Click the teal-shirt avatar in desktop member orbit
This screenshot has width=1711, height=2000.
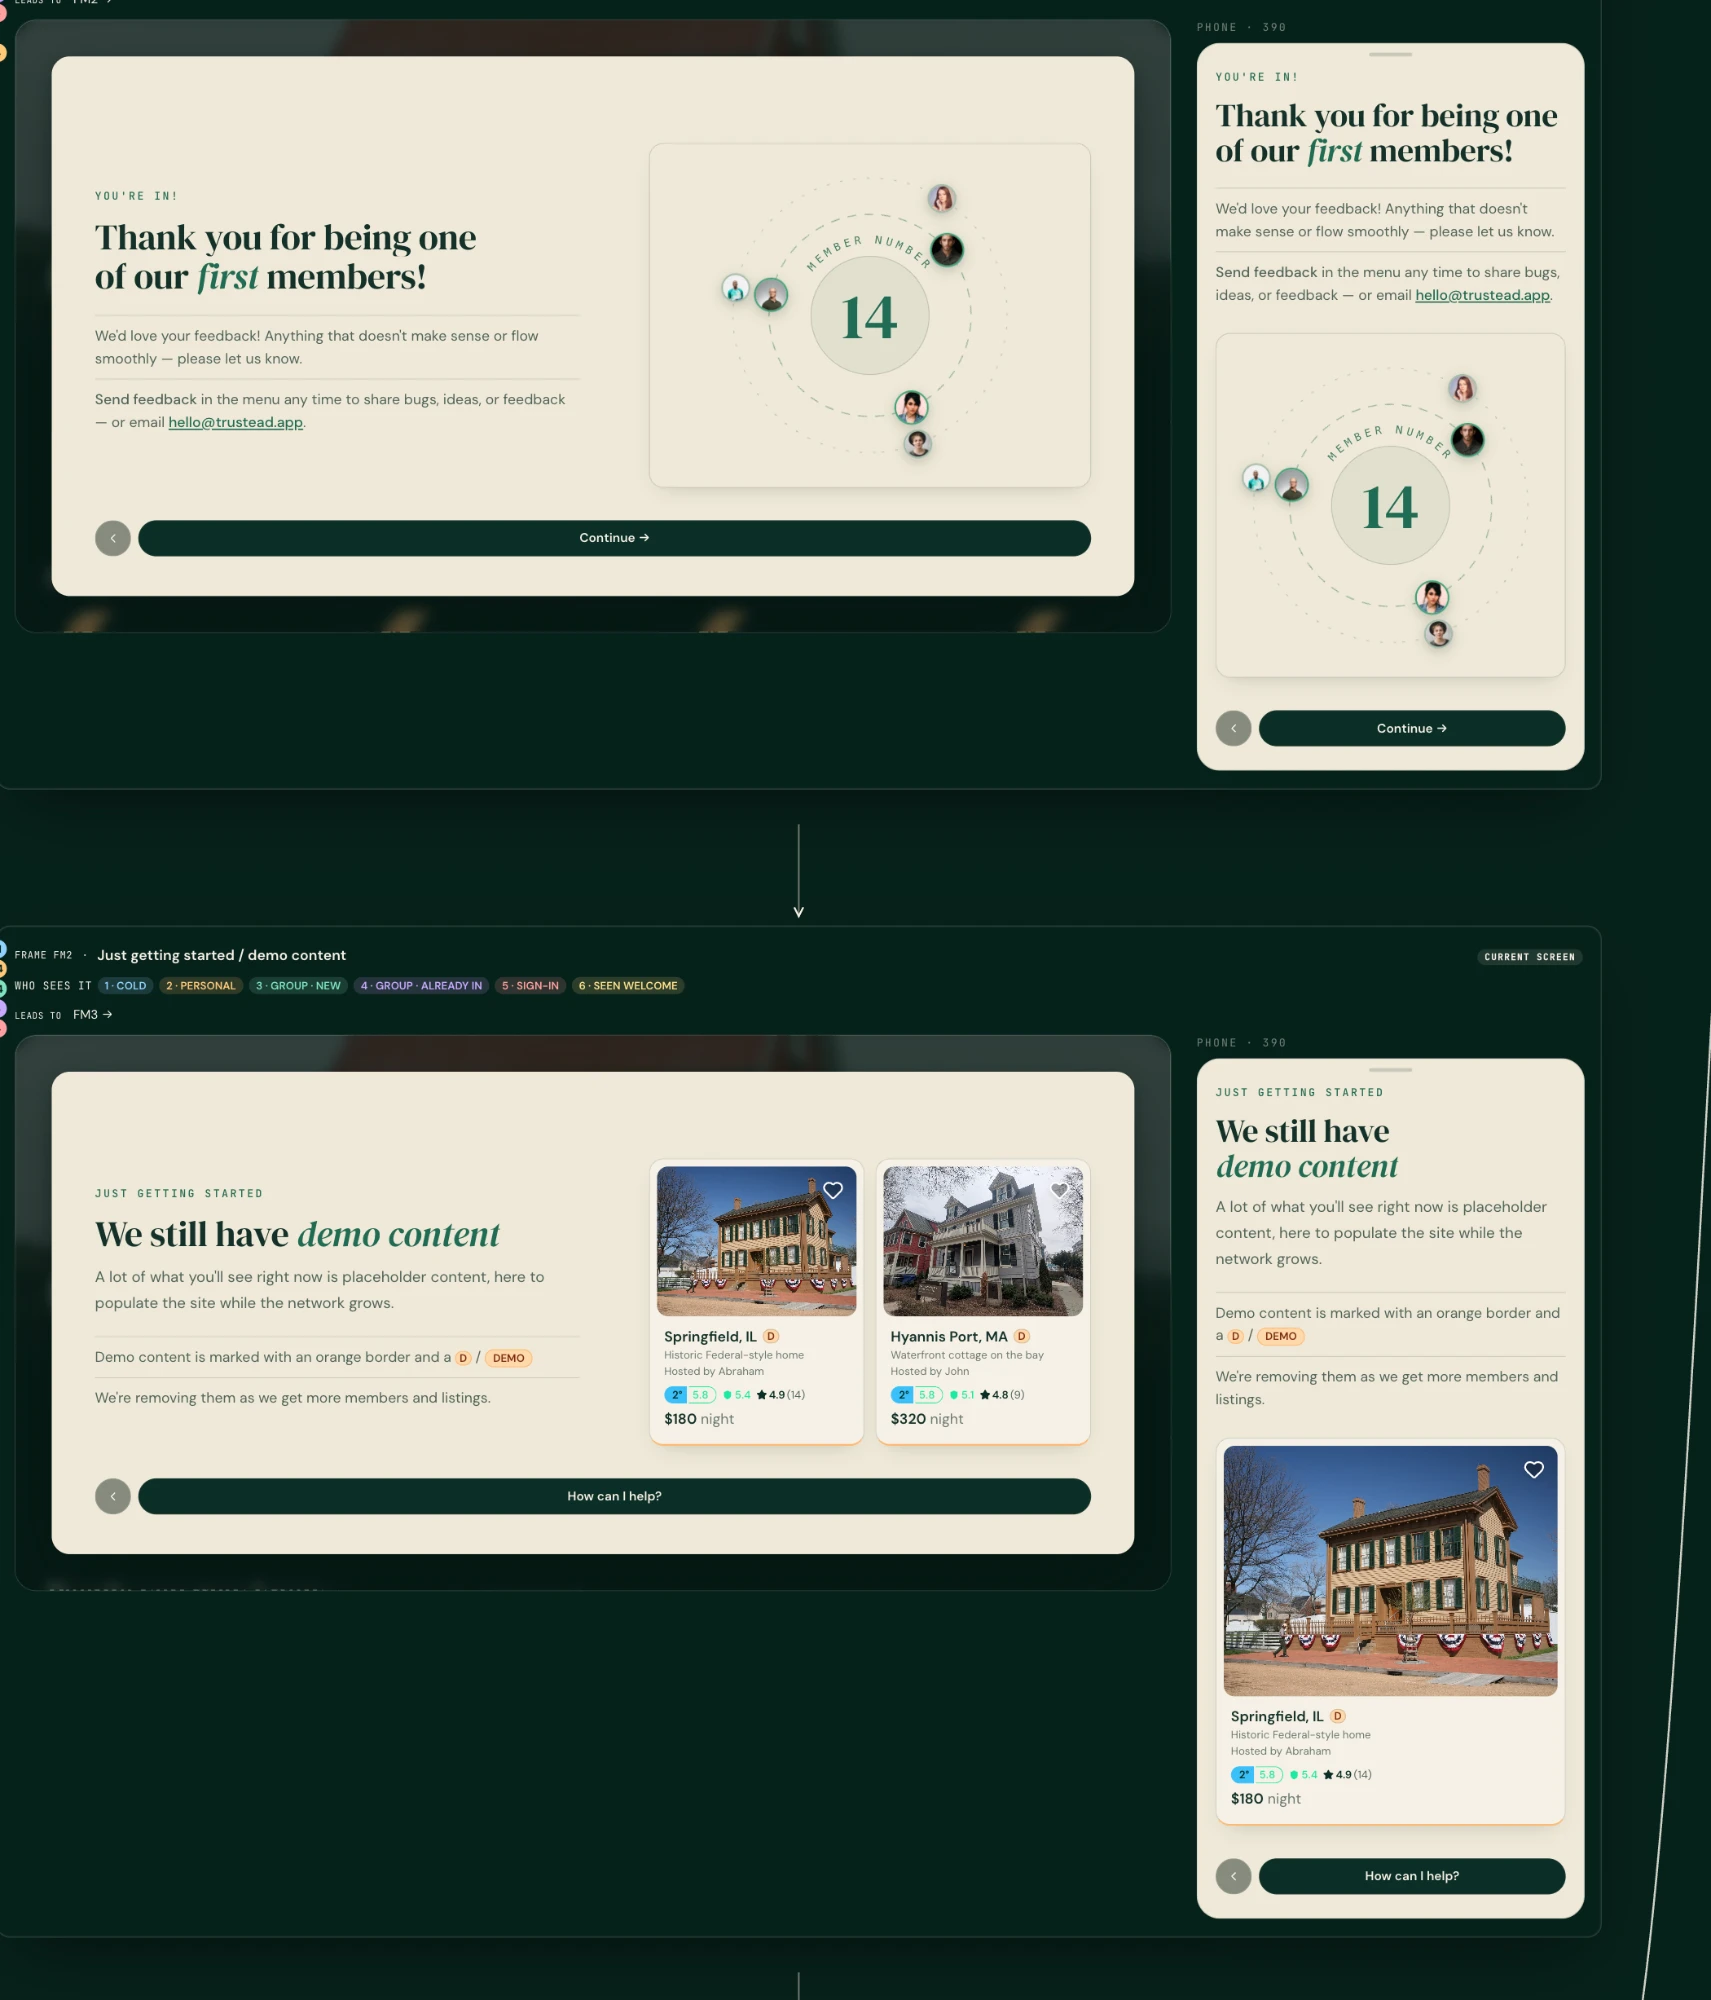735,289
